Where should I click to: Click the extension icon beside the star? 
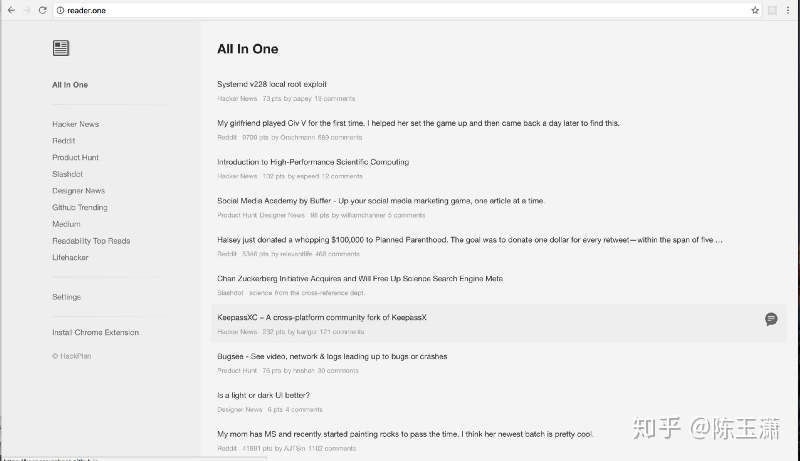pos(773,10)
